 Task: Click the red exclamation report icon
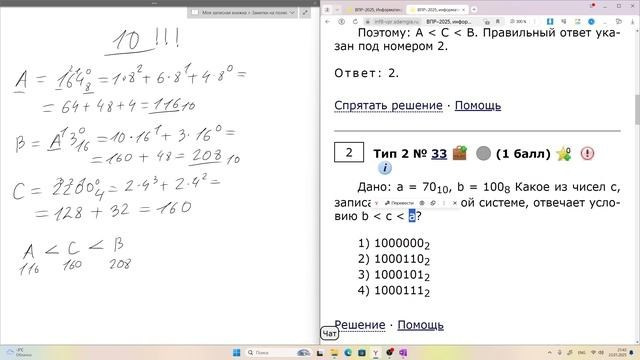pos(587,154)
